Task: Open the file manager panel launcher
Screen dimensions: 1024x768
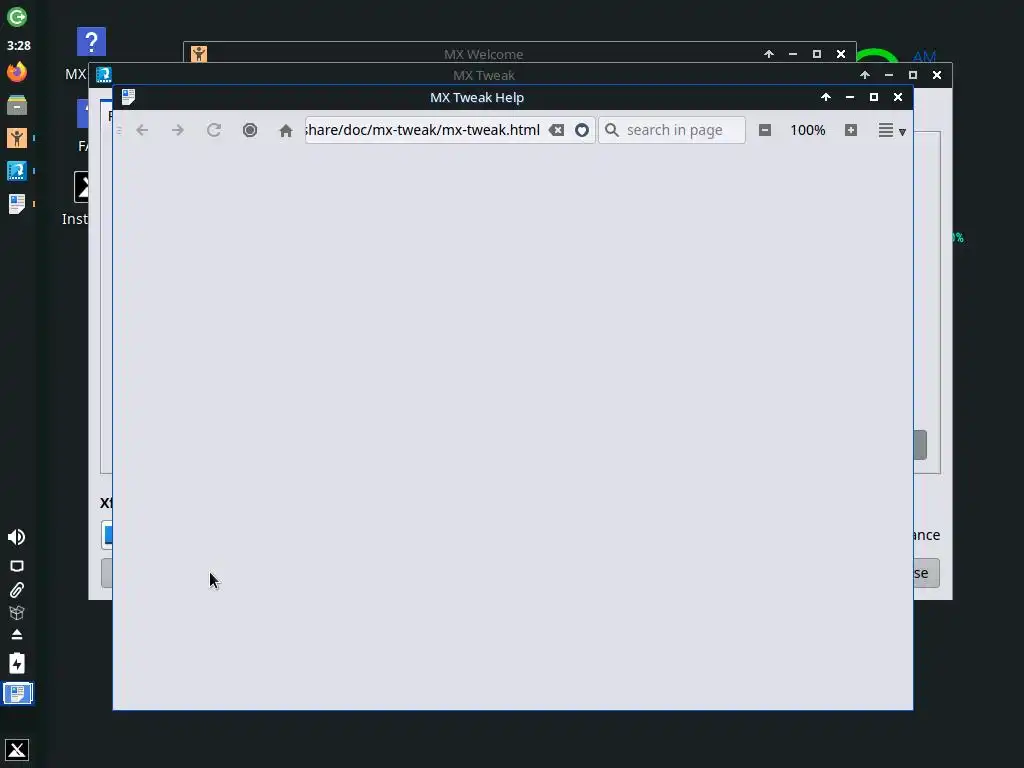Action: pyautogui.click(x=17, y=104)
